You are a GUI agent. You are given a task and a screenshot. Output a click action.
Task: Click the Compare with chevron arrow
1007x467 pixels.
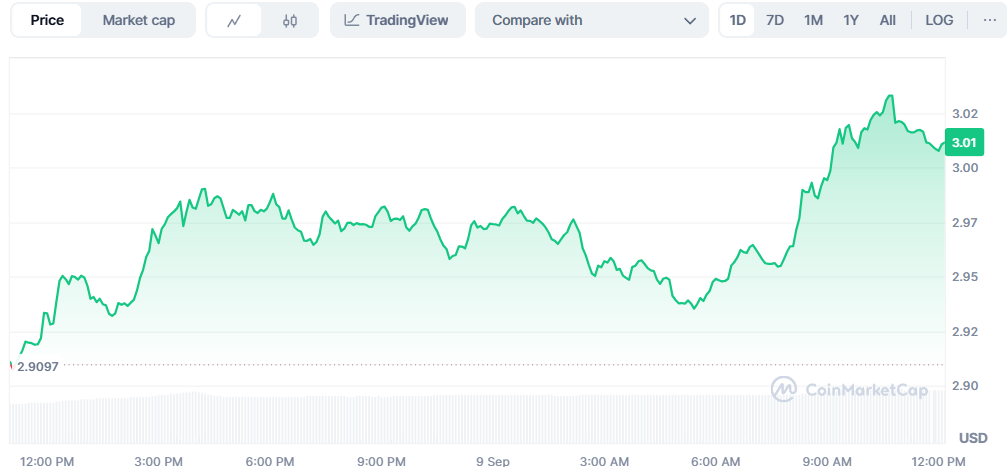pyautogui.click(x=690, y=21)
